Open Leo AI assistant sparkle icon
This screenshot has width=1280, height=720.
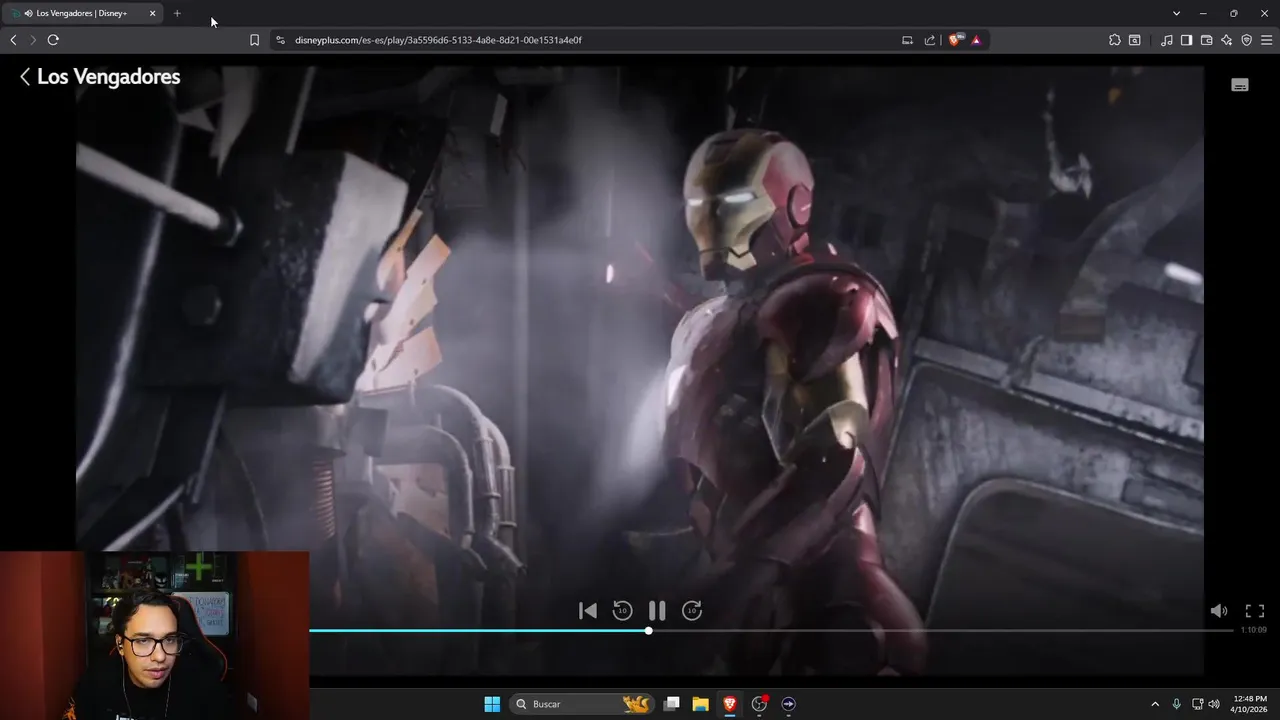click(x=1226, y=40)
